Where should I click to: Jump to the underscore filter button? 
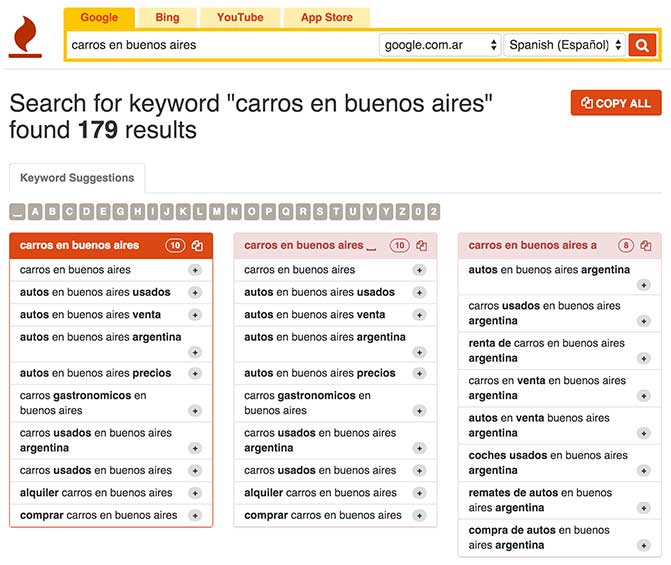point(17,212)
